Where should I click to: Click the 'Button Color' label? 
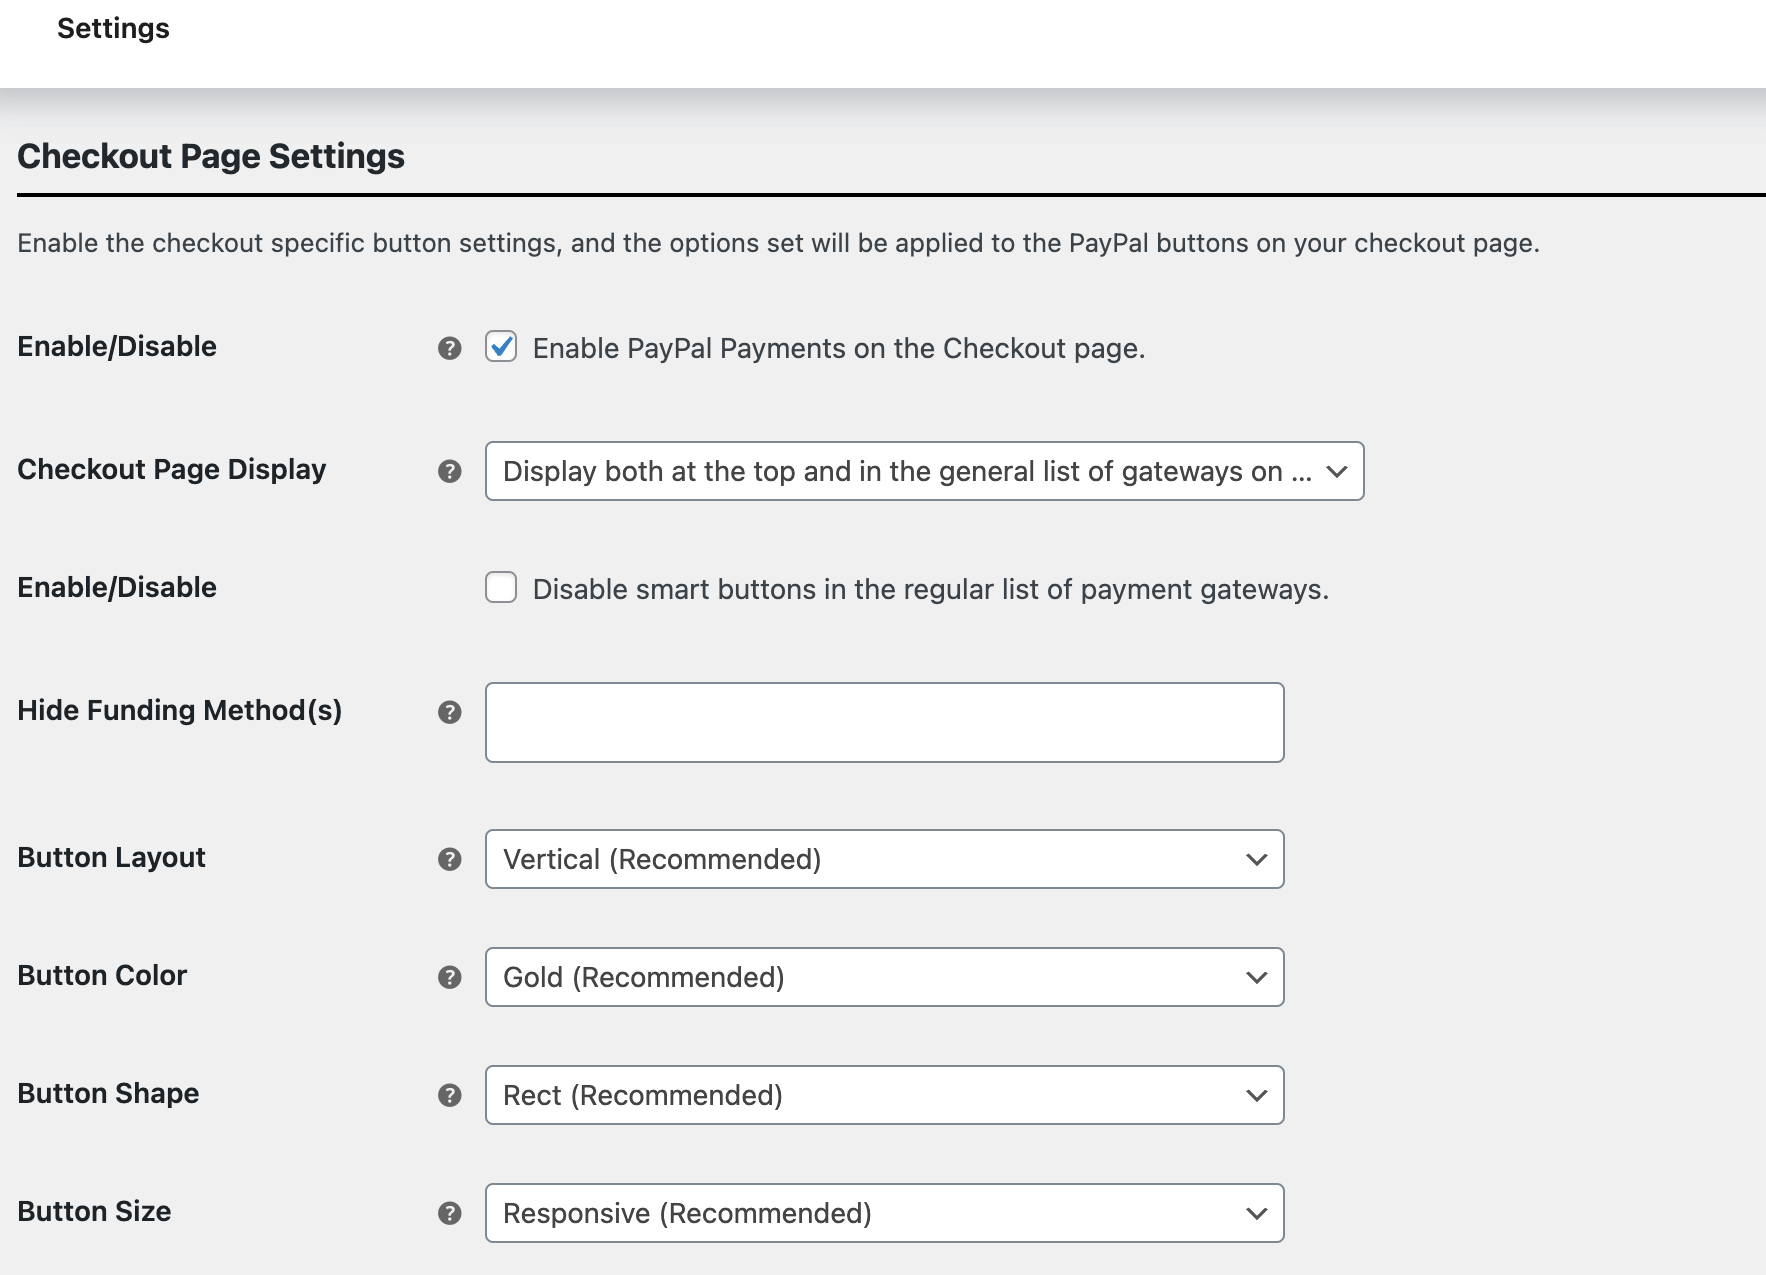pyautogui.click(x=102, y=976)
